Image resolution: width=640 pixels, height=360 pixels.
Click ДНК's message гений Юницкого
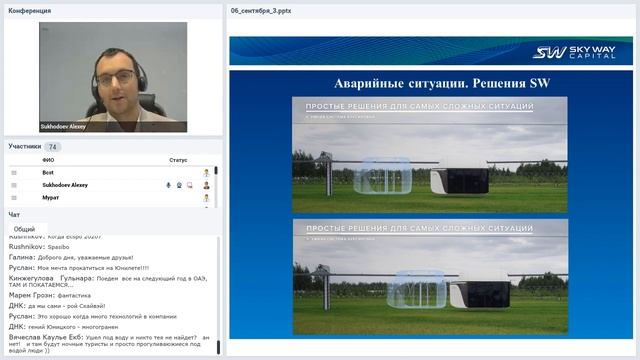(x=63, y=327)
